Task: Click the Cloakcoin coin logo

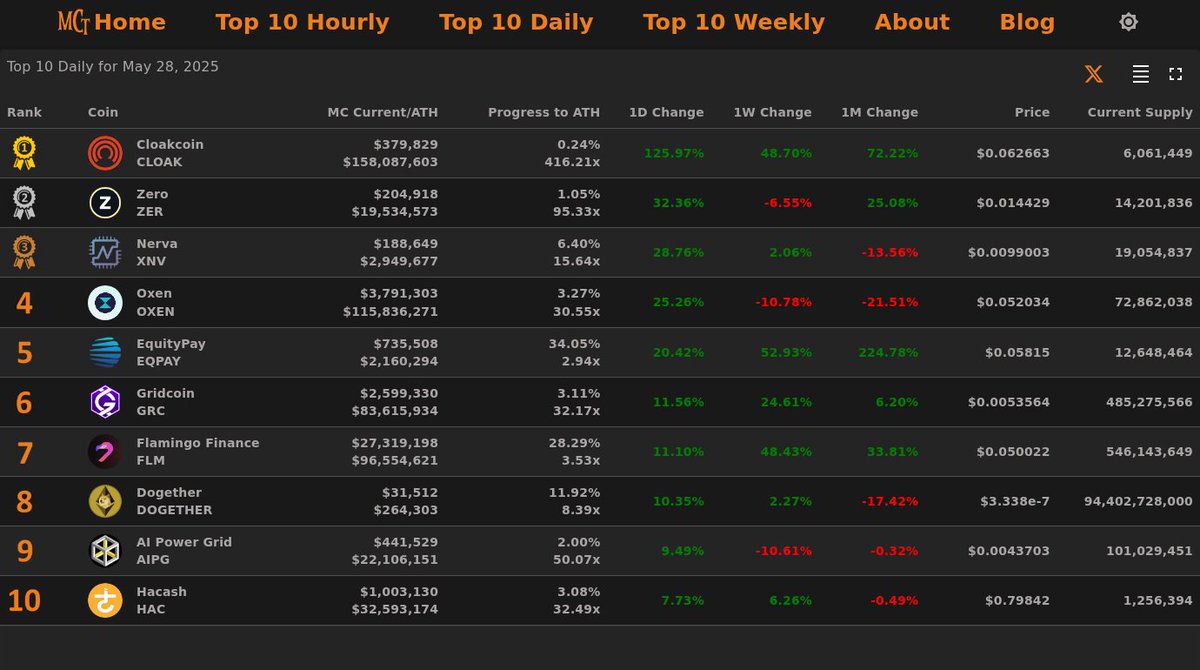Action: (105, 153)
